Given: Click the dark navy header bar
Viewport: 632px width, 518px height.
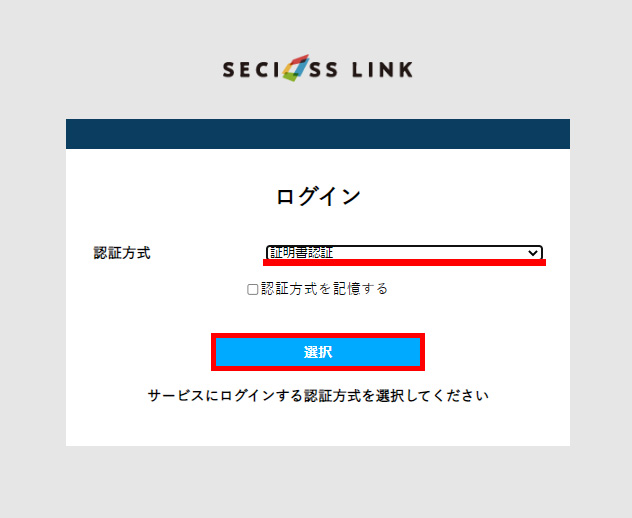Looking at the screenshot, I should [318, 133].
